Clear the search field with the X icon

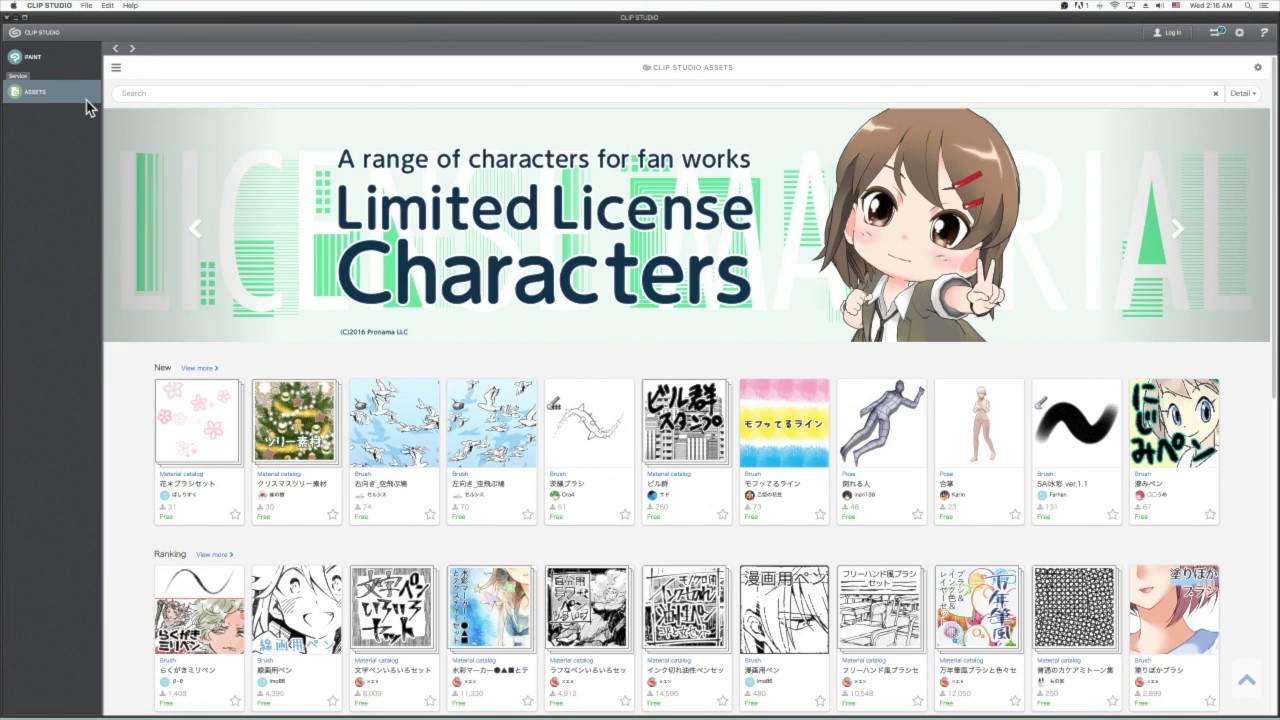tap(1216, 94)
